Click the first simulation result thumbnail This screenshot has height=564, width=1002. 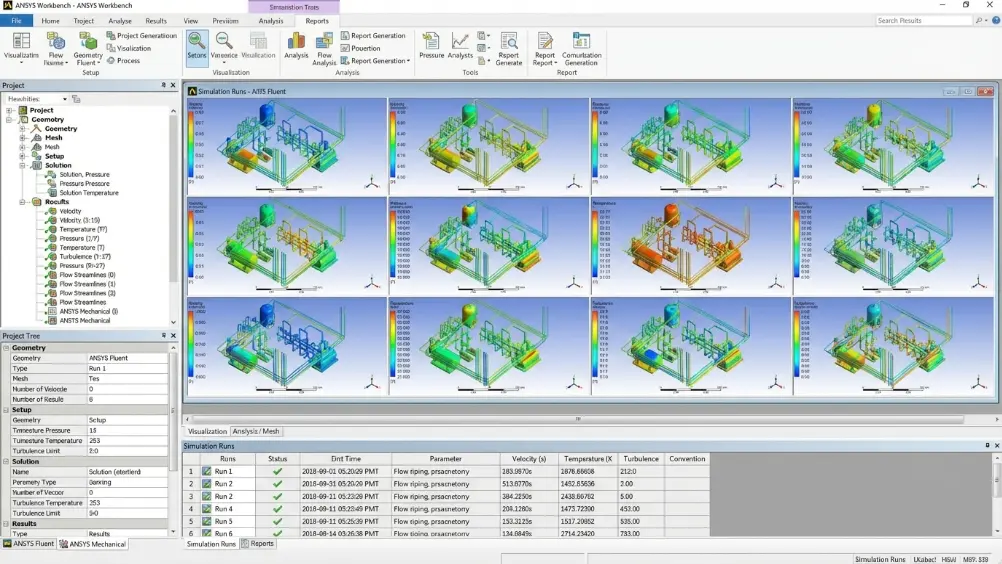coord(287,146)
